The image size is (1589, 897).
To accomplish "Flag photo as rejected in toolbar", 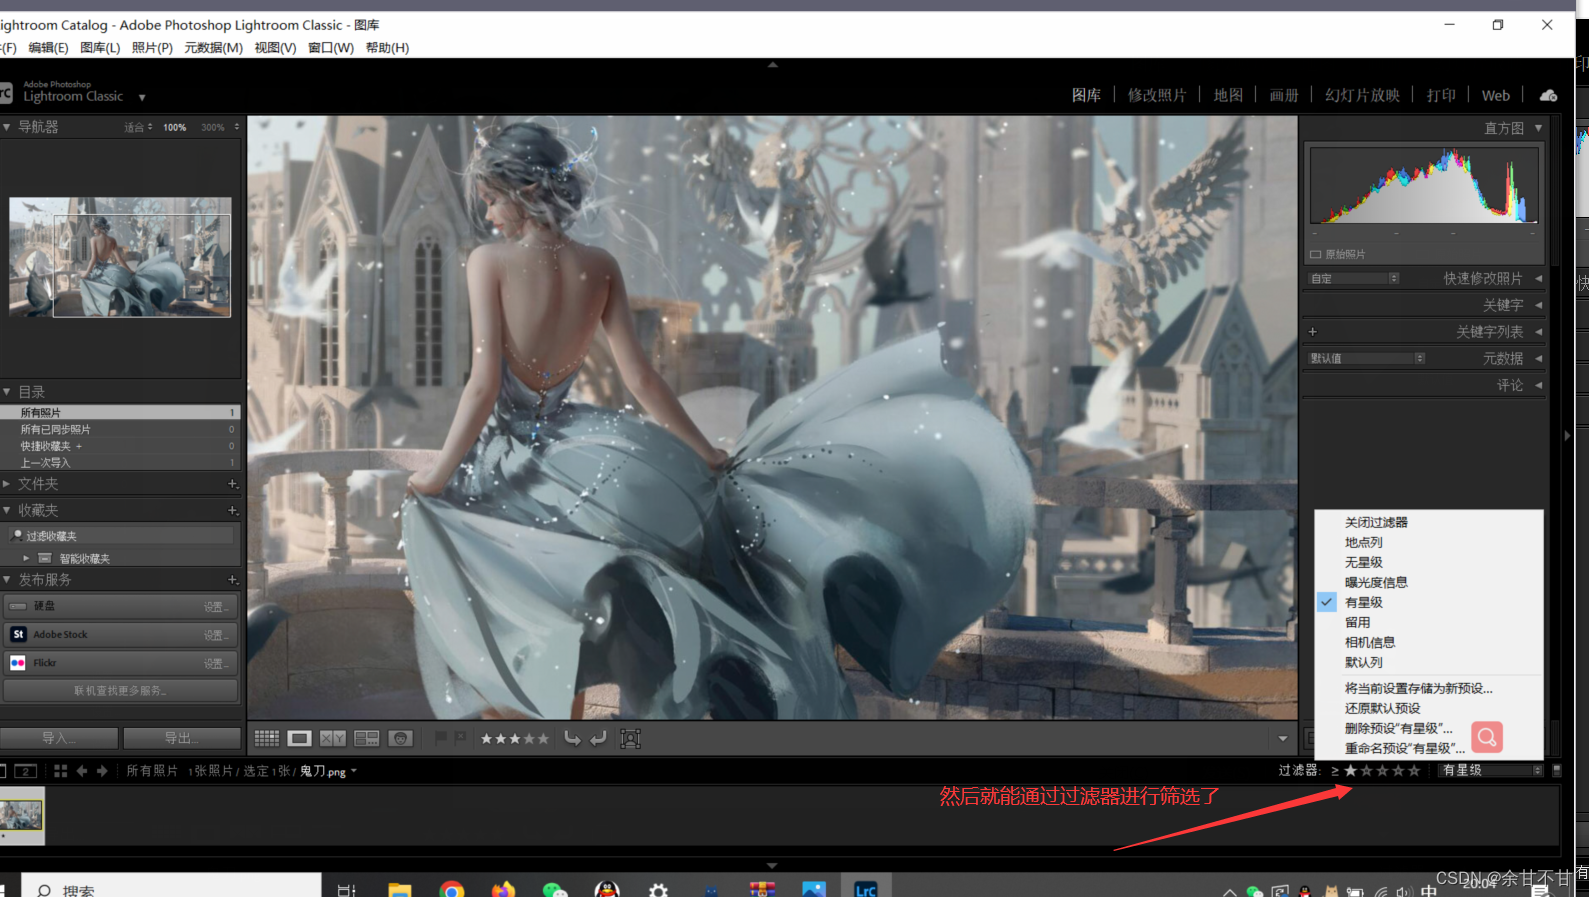I will 460,739.
